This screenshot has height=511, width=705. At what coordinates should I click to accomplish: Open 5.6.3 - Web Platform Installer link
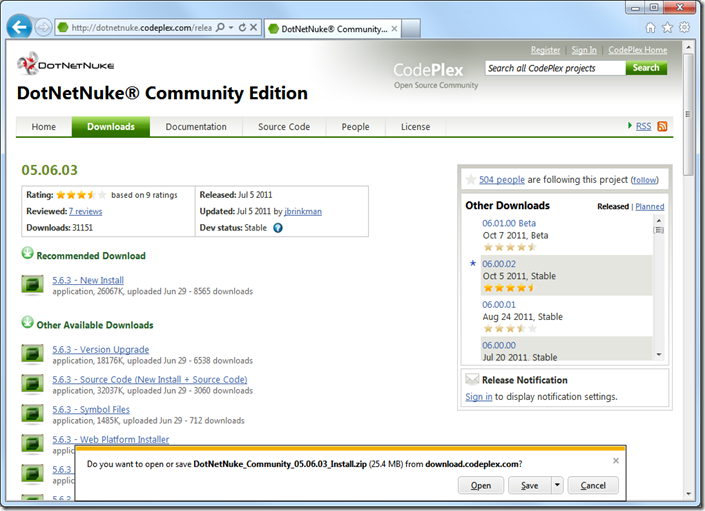(111, 439)
